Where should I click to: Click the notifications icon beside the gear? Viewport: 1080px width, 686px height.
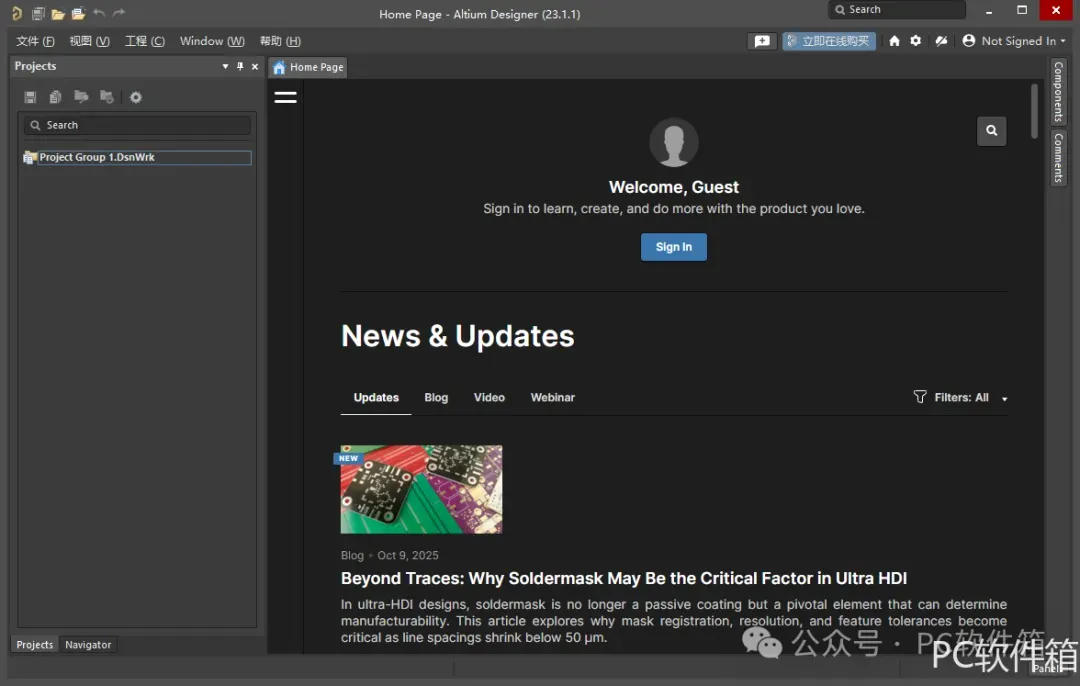tap(941, 41)
